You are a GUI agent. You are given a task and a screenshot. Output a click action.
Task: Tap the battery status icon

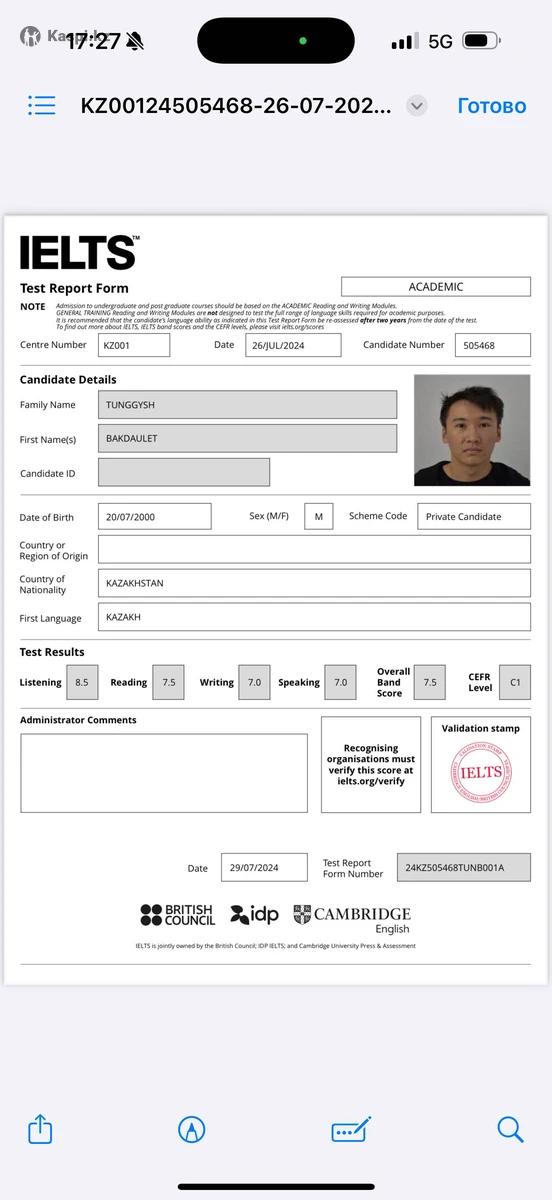click(x=481, y=41)
